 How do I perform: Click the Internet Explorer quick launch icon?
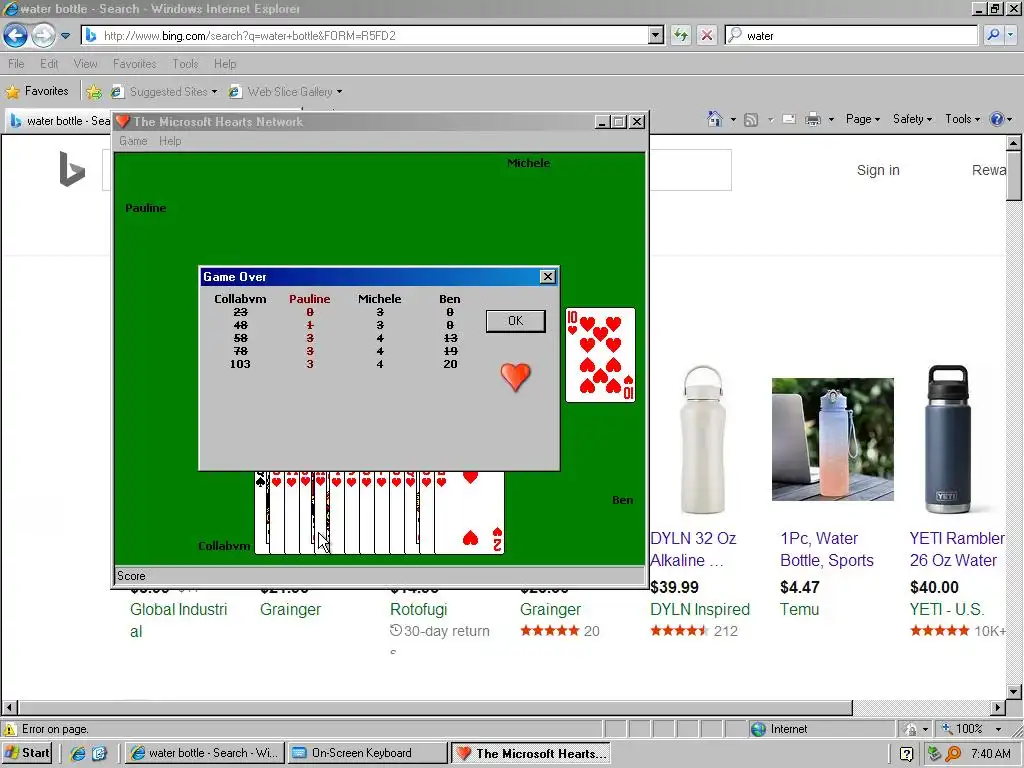click(x=78, y=753)
